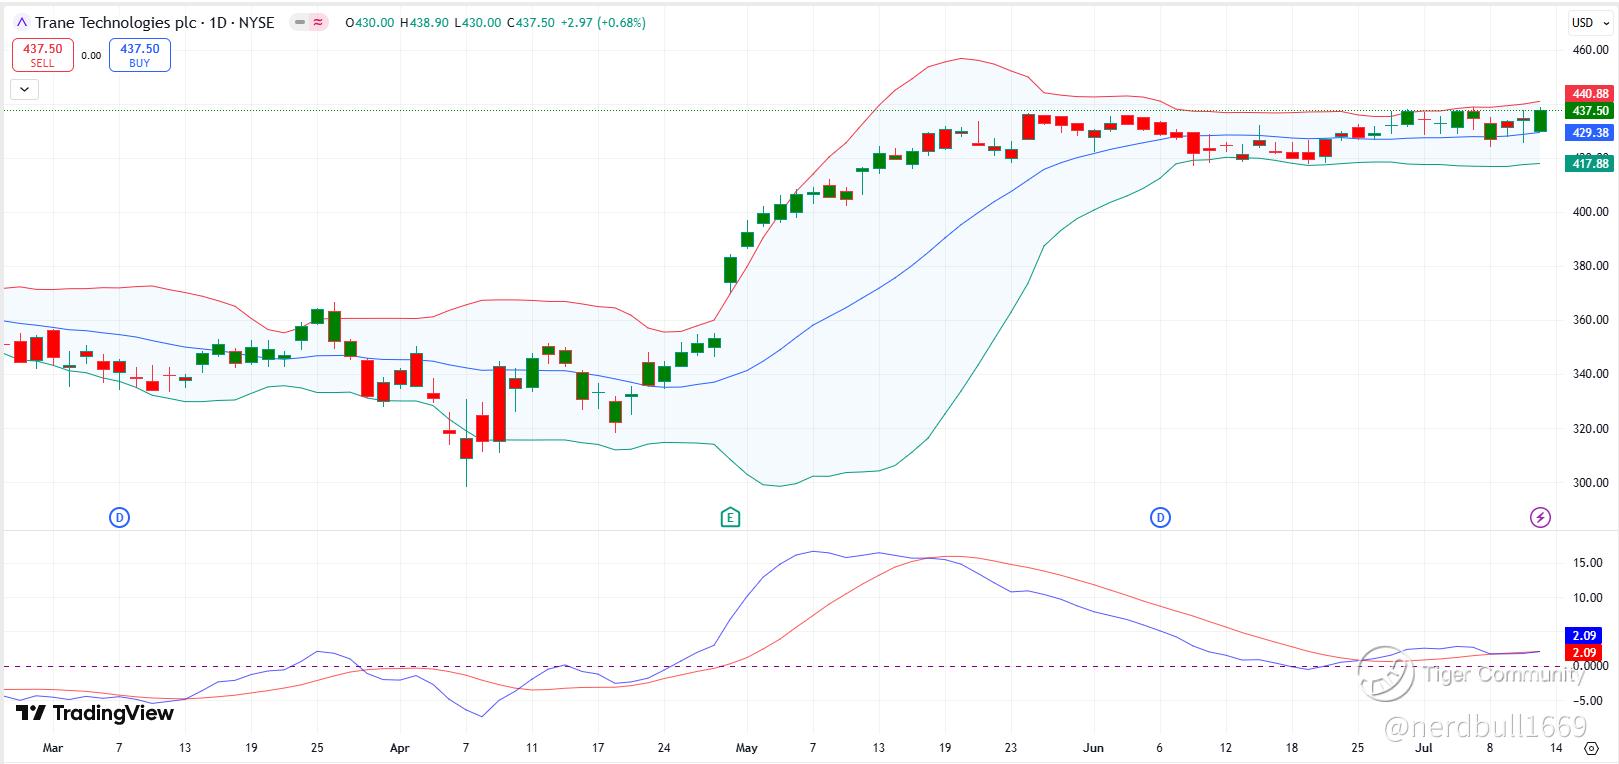Screen dimensions: 1619x764
Task: Click the 0.00 spread value between Sell and Buy
Action: coord(91,56)
